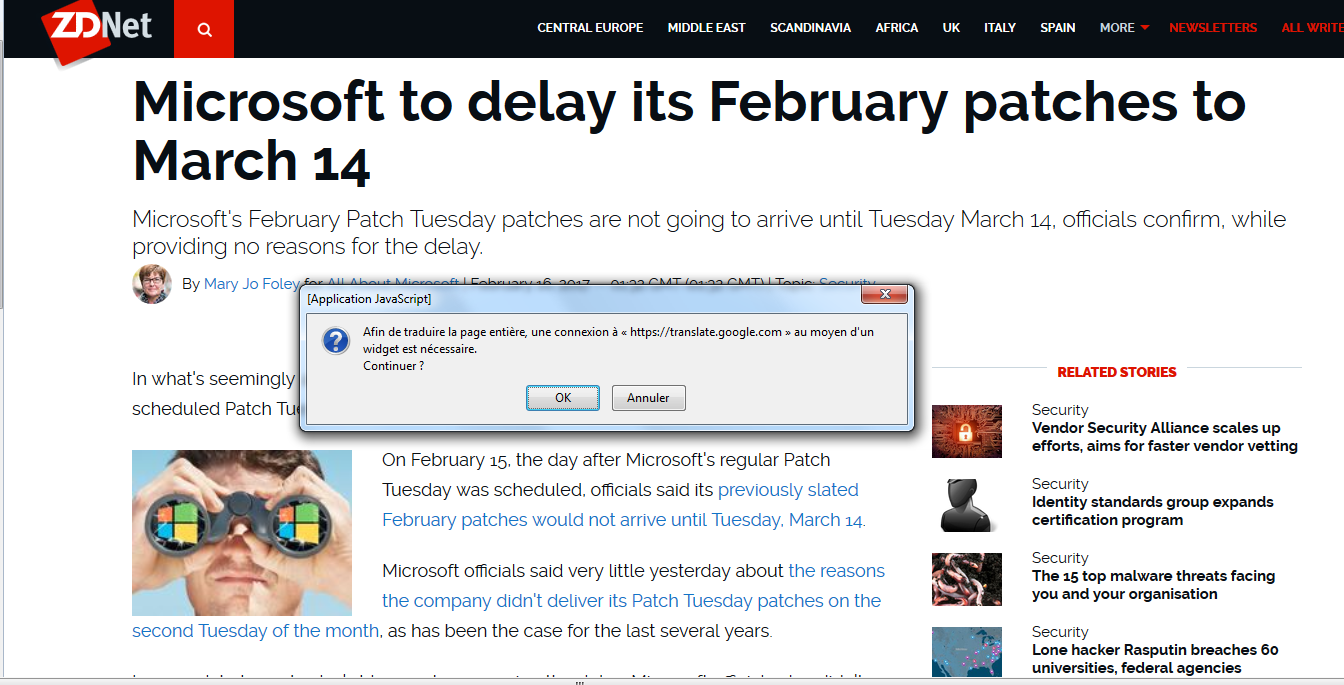This screenshot has height=685, width=1344.
Task: Read 'Lone hacker Rasputin breaches 60 universities'
Action: tap(1155, 659)
